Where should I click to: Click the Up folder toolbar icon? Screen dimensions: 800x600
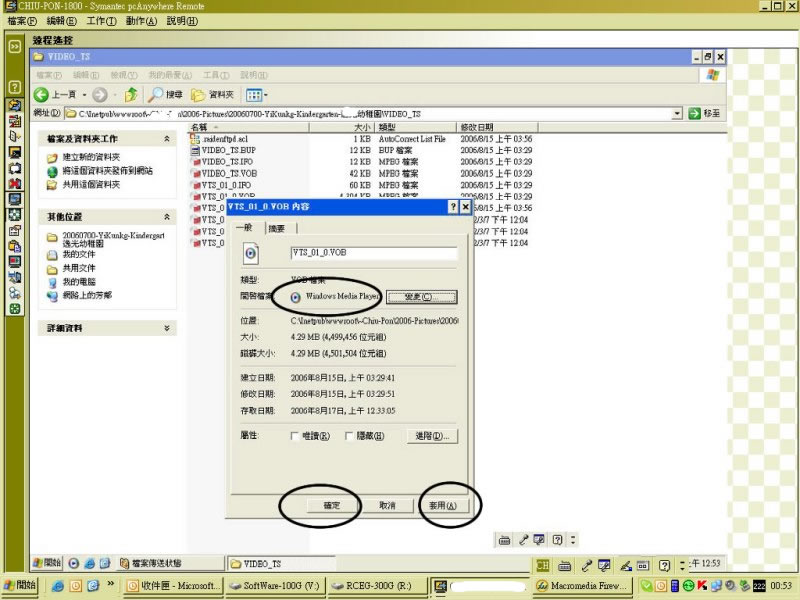click(x=131, y=95)
